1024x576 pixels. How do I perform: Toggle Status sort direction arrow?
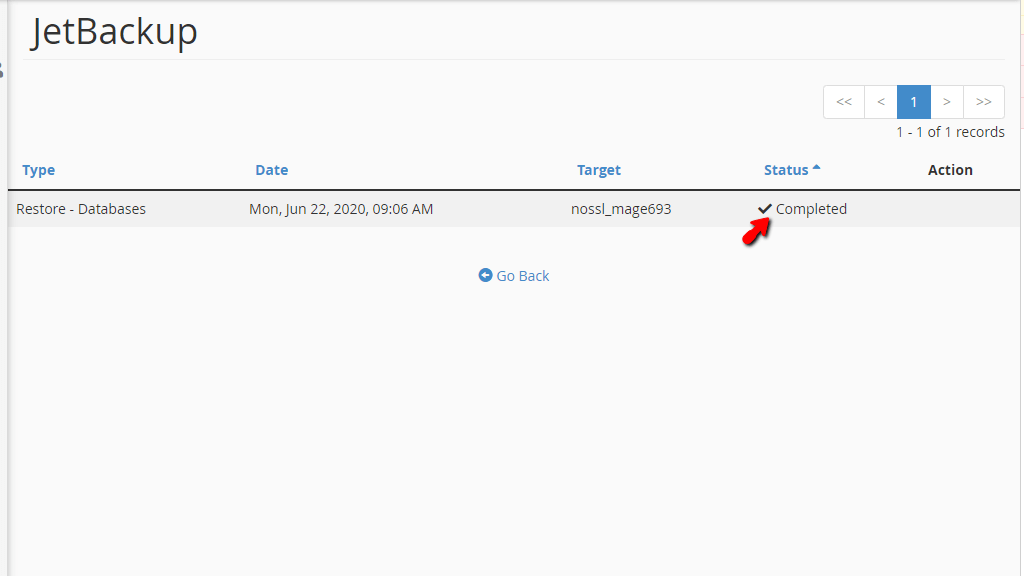[x=816, y=168]
